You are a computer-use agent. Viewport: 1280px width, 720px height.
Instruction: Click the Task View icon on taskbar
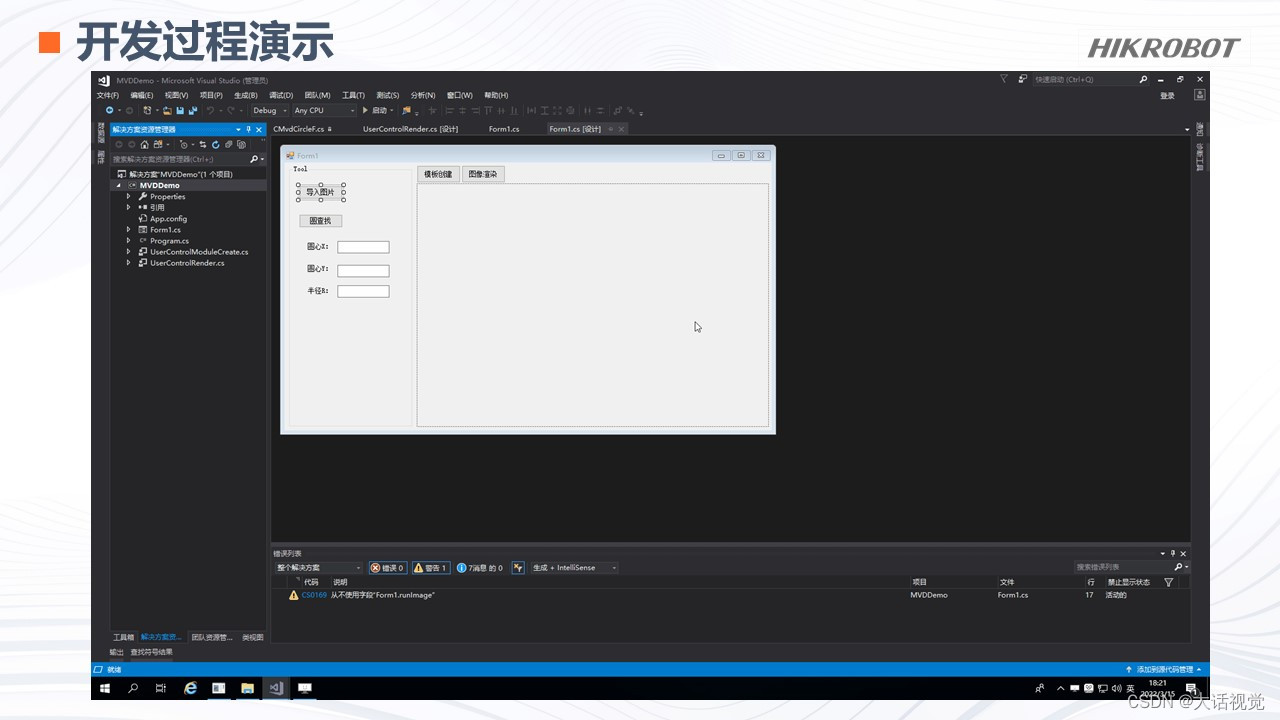(x=161, y=688)
